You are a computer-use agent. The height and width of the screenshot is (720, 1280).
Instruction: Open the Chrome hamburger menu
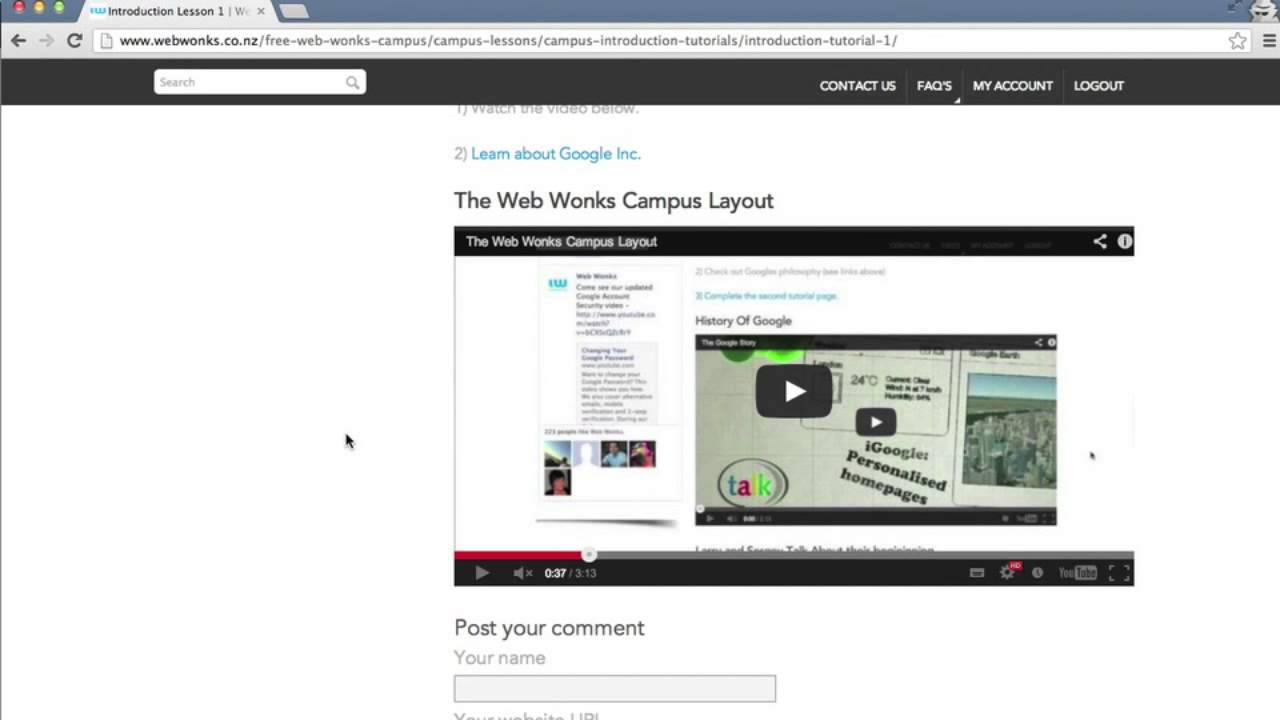click(x=1269, y=41)
